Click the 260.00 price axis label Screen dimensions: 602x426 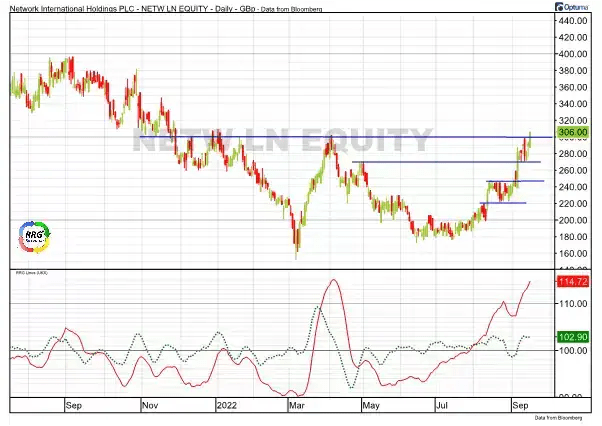tap(573, 170)
